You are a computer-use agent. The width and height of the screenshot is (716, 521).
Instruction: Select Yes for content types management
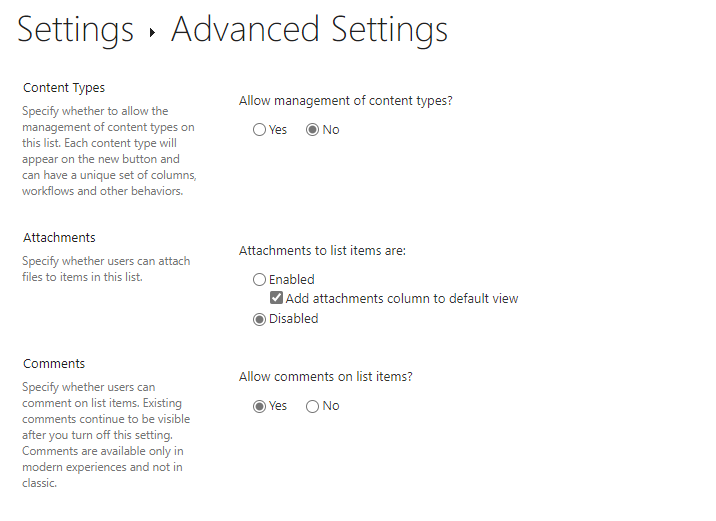pos(259,130)
